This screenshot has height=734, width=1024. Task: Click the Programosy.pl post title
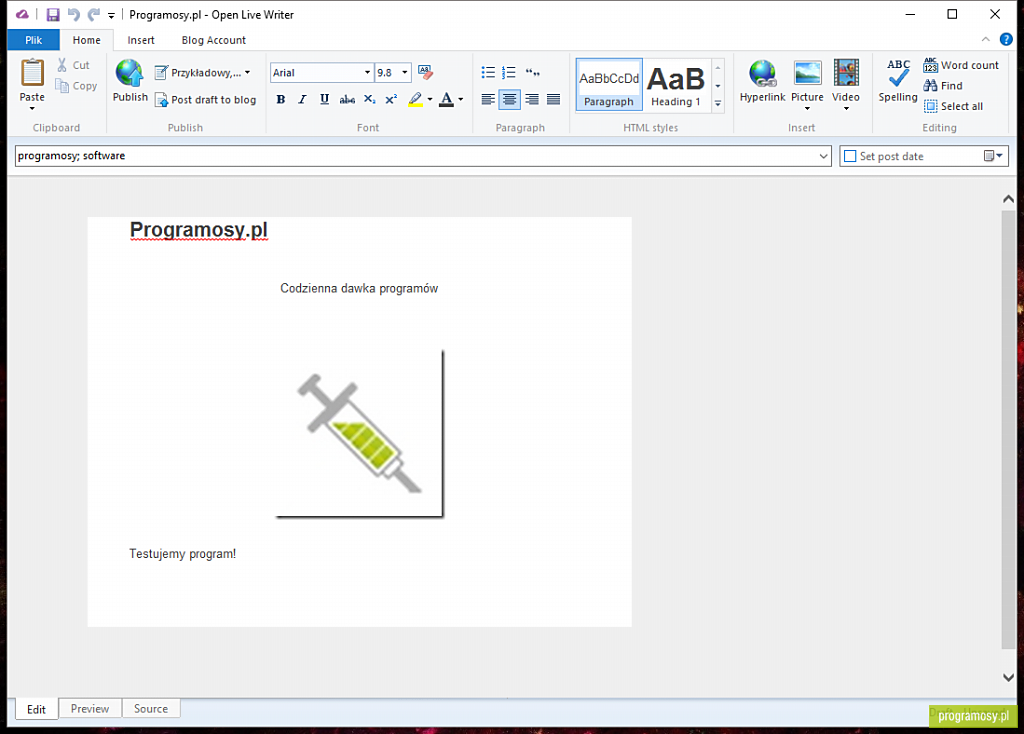pyautogui.click(x=199, y=230)
